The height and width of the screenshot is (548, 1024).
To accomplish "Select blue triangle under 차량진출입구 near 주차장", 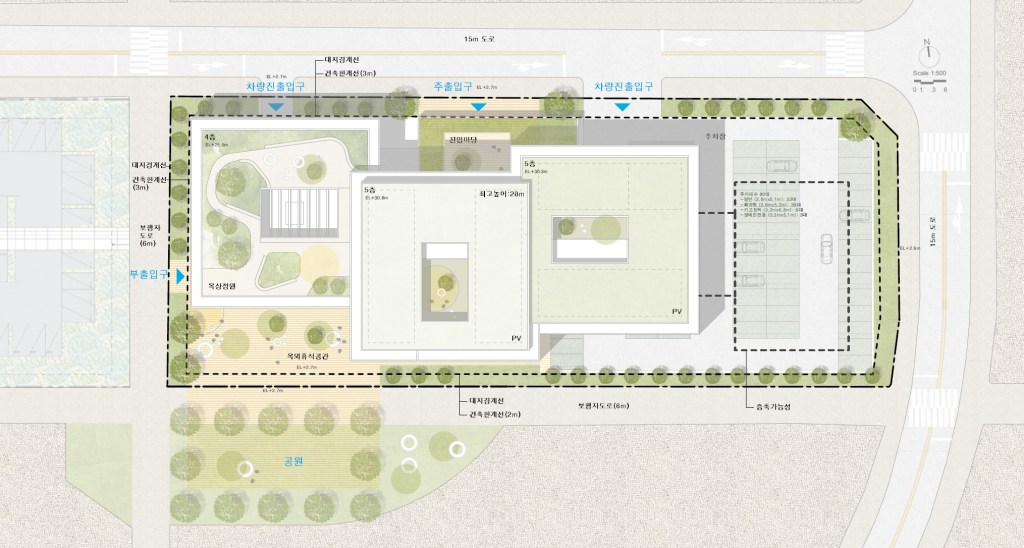I will click(x=622, y=106).
